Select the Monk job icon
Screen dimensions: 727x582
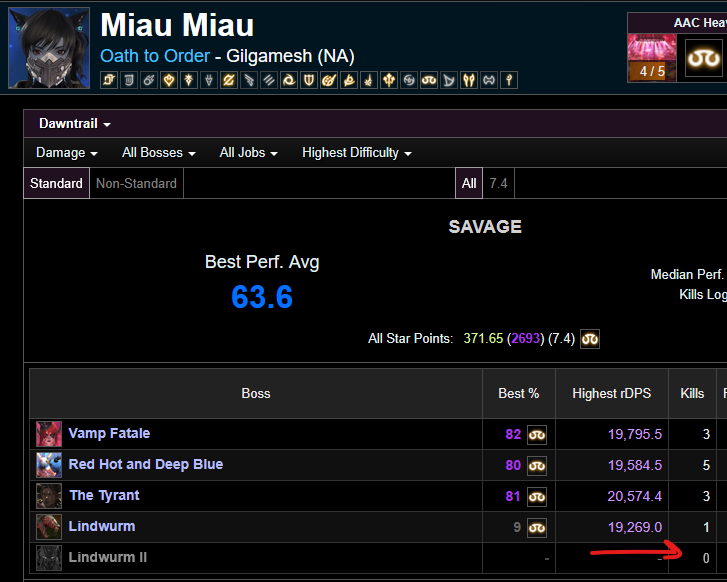pyautogui.click(x=269, y=80)
